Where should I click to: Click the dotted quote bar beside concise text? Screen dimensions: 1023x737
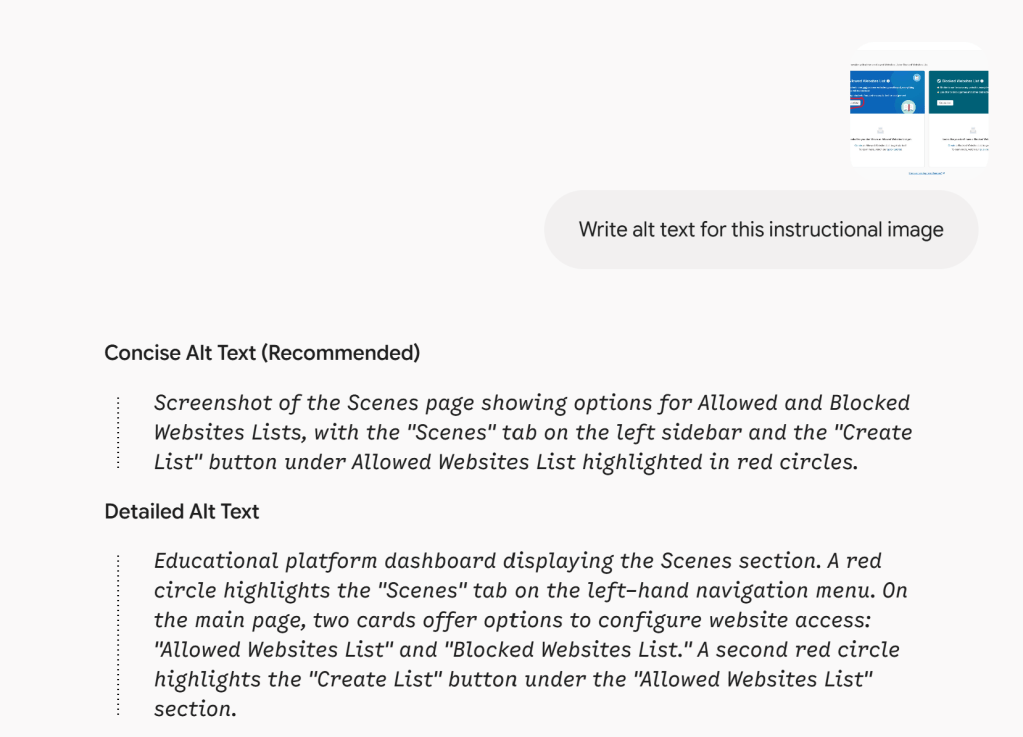coord(118,432)
